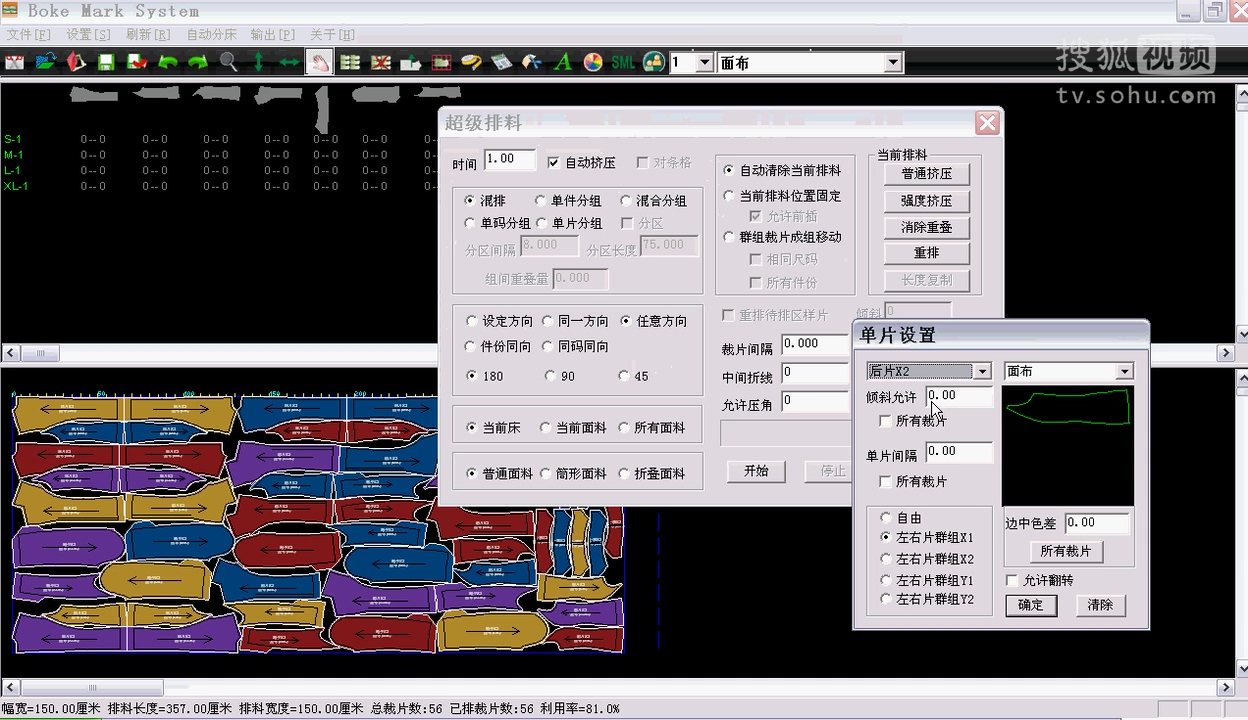Open the zoom magnifier tool
1248x720 pixels.
pos(226,62)
